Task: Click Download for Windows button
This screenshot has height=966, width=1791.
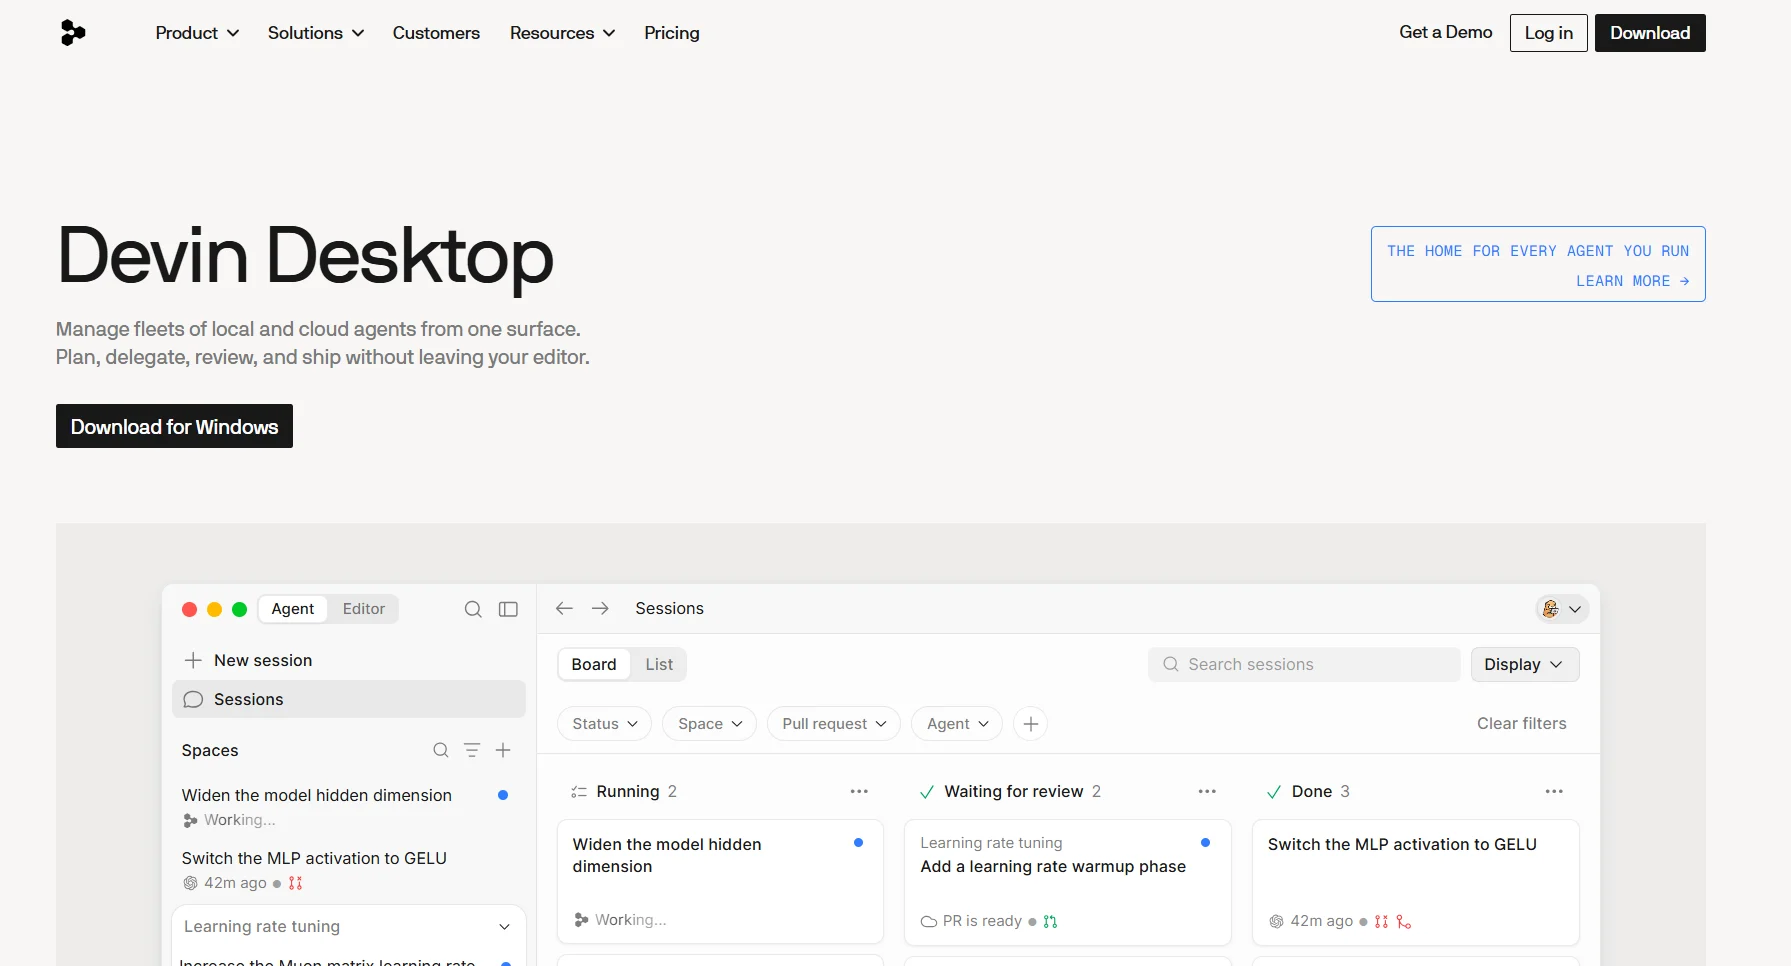Action: coord(174,426)
